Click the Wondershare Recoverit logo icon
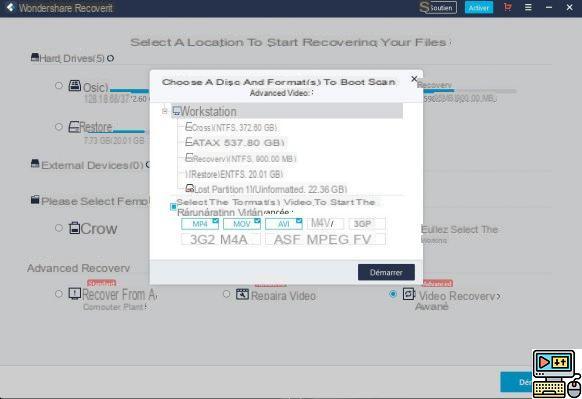 click(10, 7)
